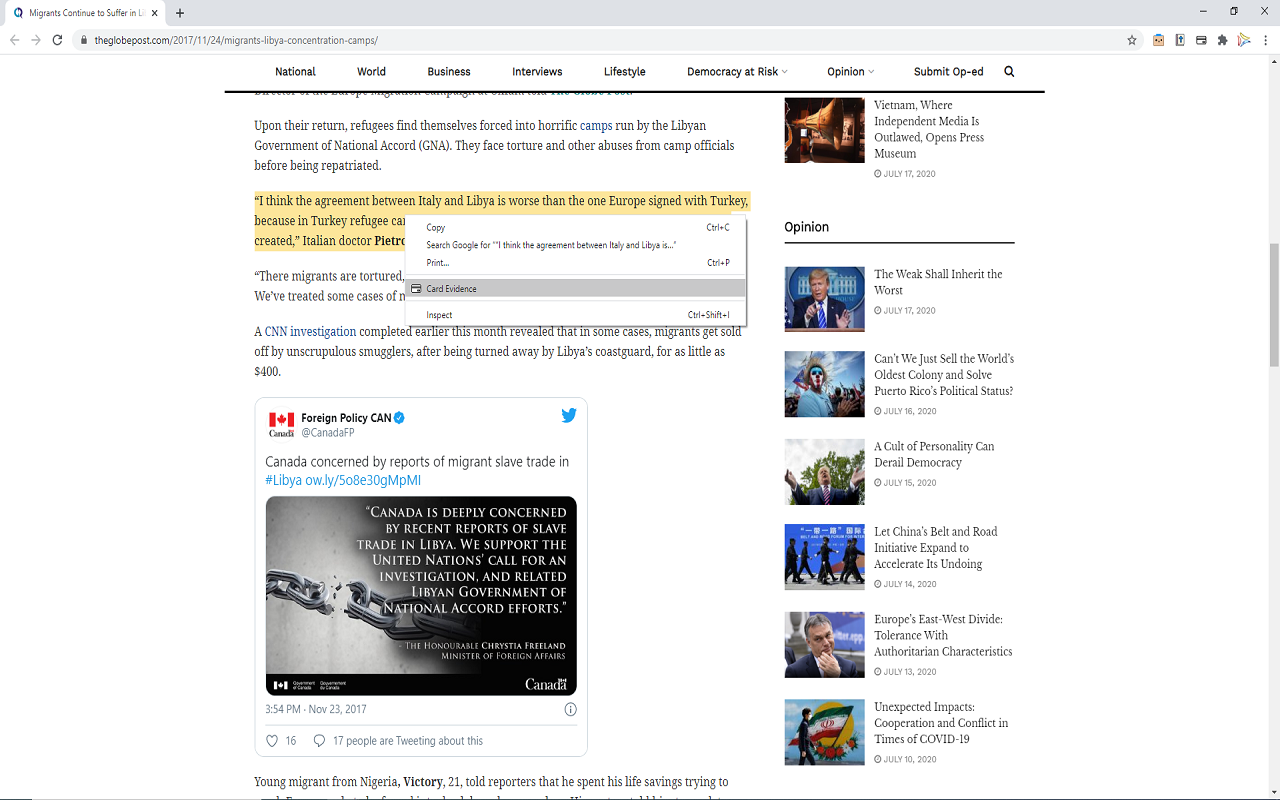This screenshot has width=1280, height=800.
Task: Open the broken chain tweet image
Action: click(421, 596)
